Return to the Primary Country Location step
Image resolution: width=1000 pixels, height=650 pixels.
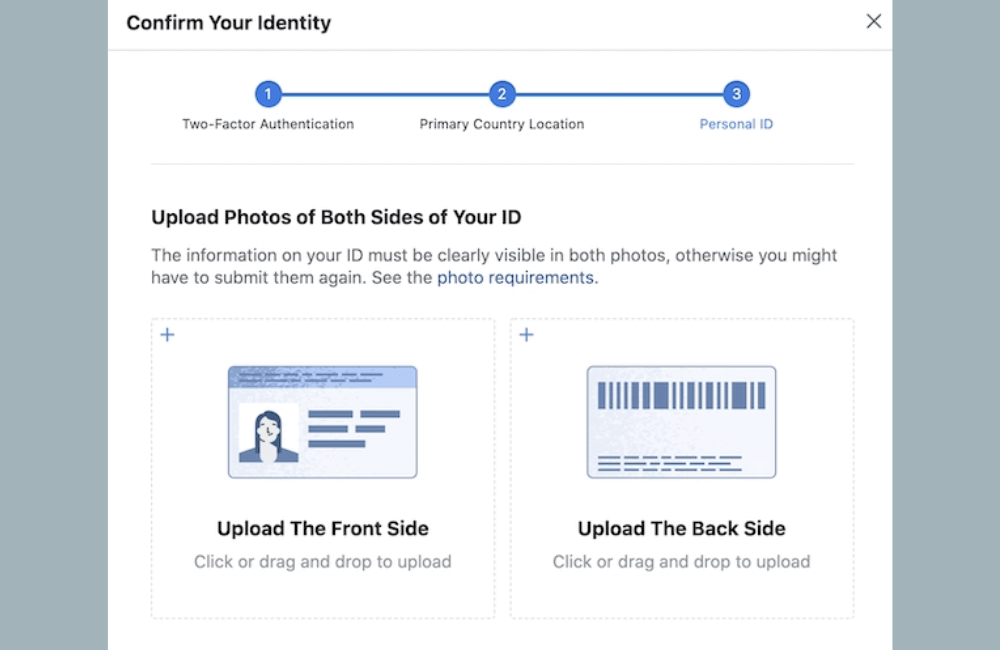[x=501, y=124]
